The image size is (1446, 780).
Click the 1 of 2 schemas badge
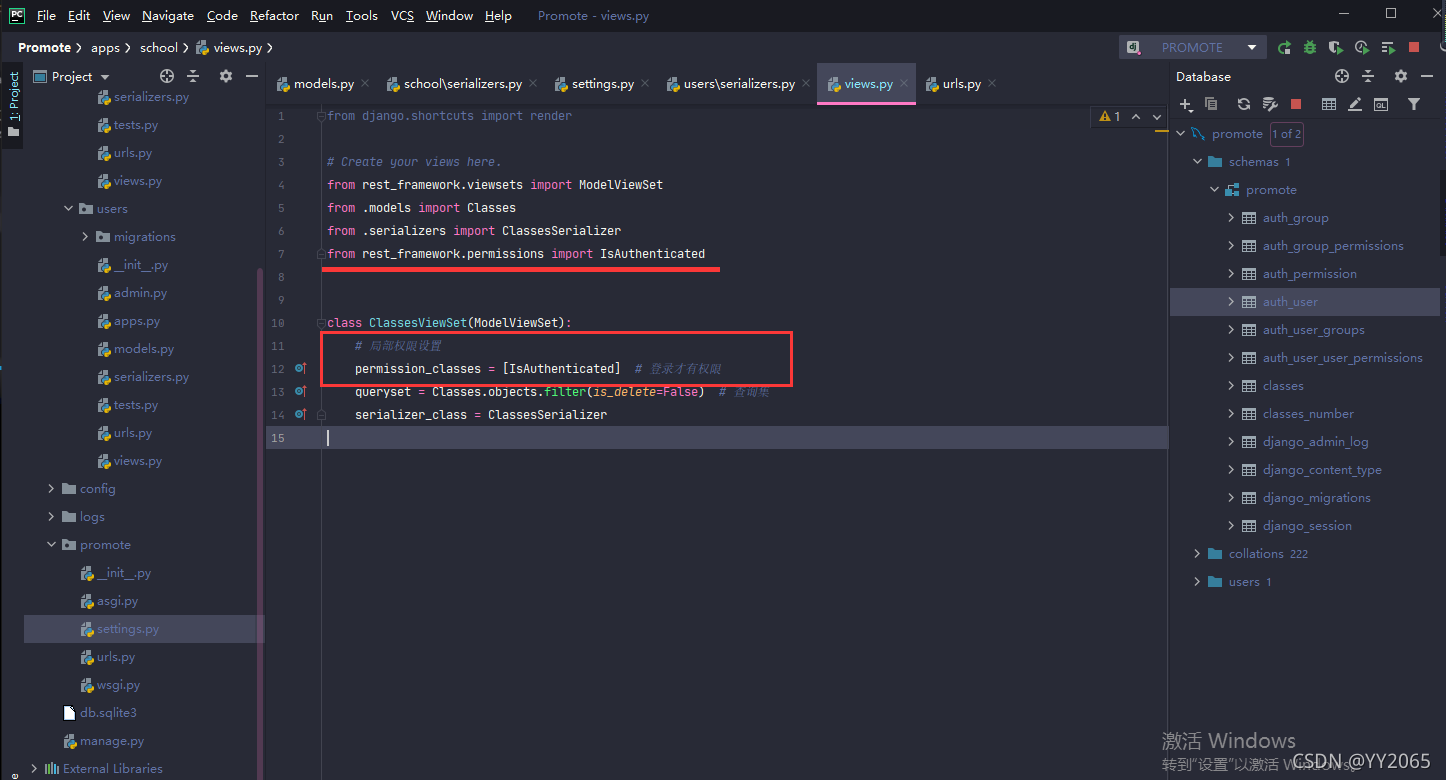tap(1287, 134)
